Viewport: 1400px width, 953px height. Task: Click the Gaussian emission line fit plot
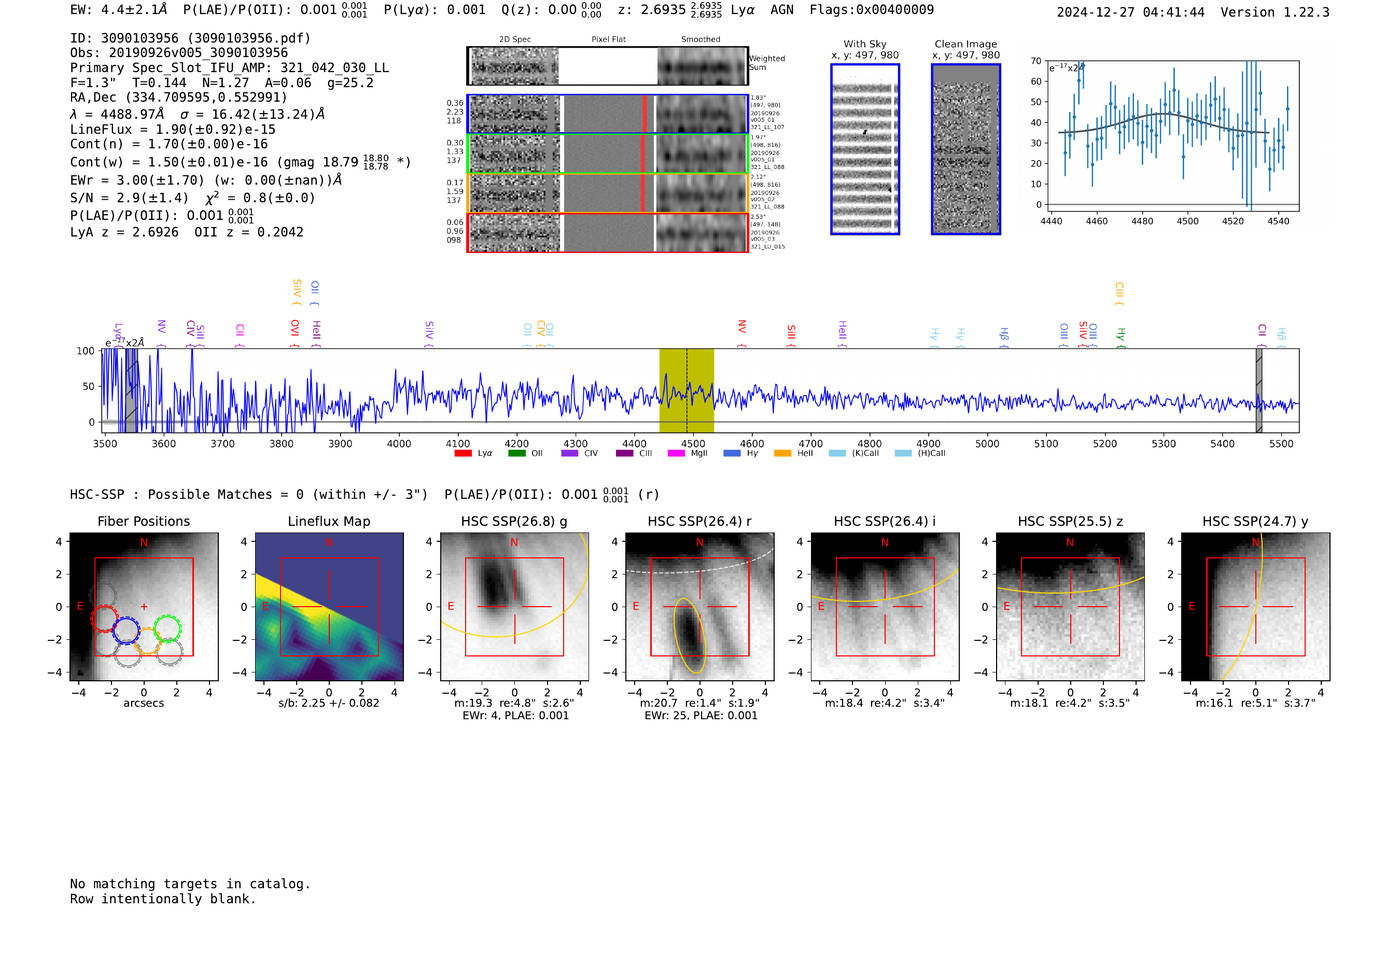(x=1174, y=136)
